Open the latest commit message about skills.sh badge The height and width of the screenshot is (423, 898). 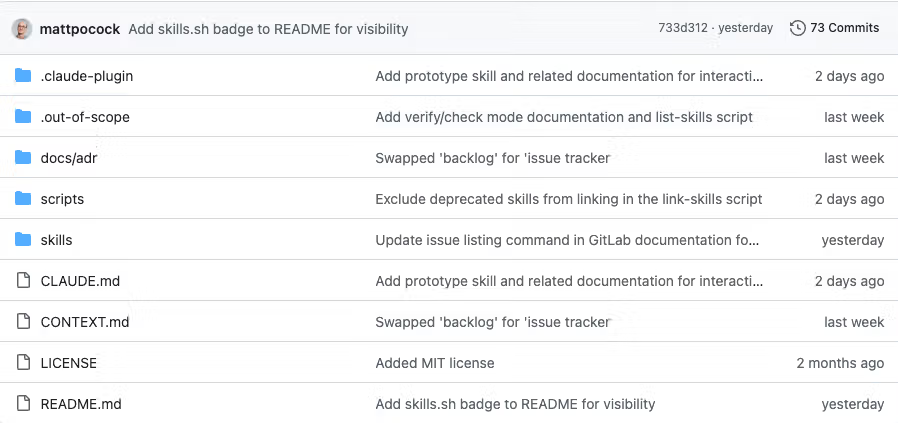click(x=268, y=29)
